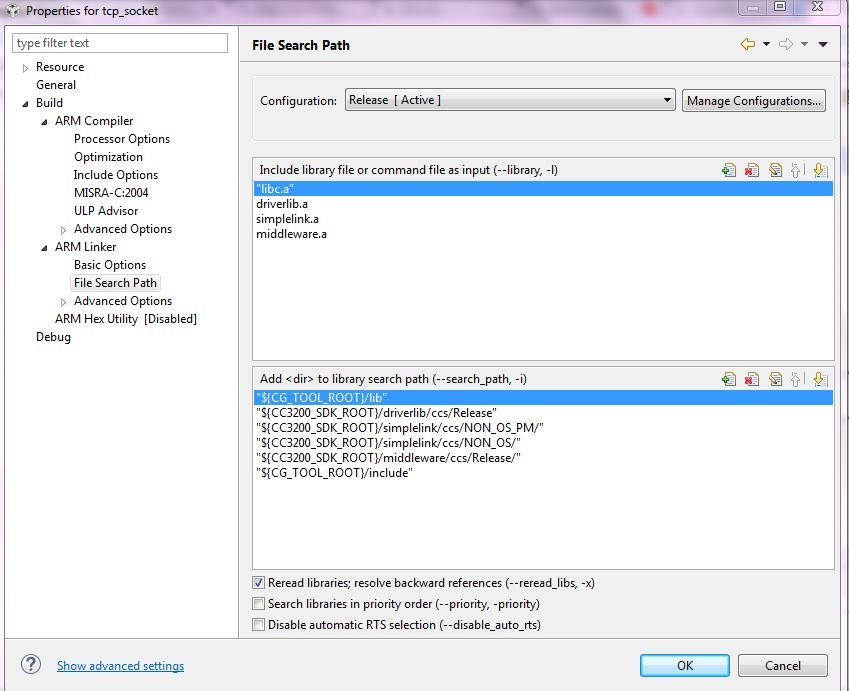Select Processor Options
The width and height of the screenshot is (849, 691).
point(122,139)
